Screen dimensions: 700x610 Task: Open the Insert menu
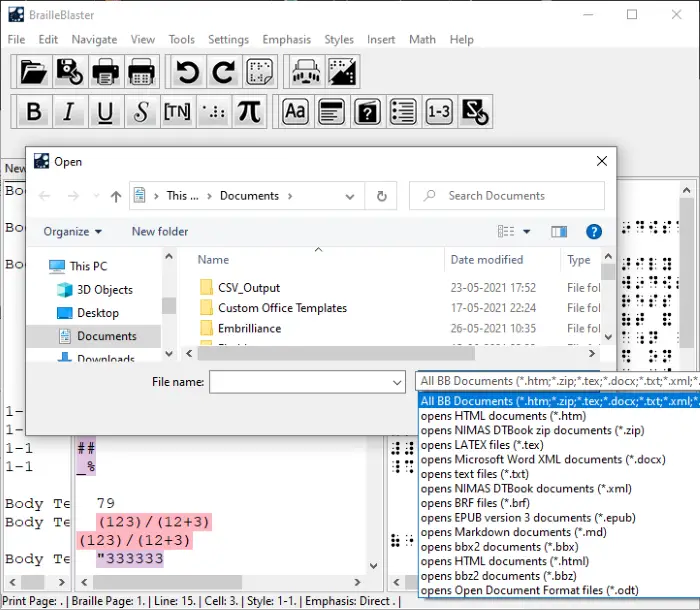[x=381, y=39]
